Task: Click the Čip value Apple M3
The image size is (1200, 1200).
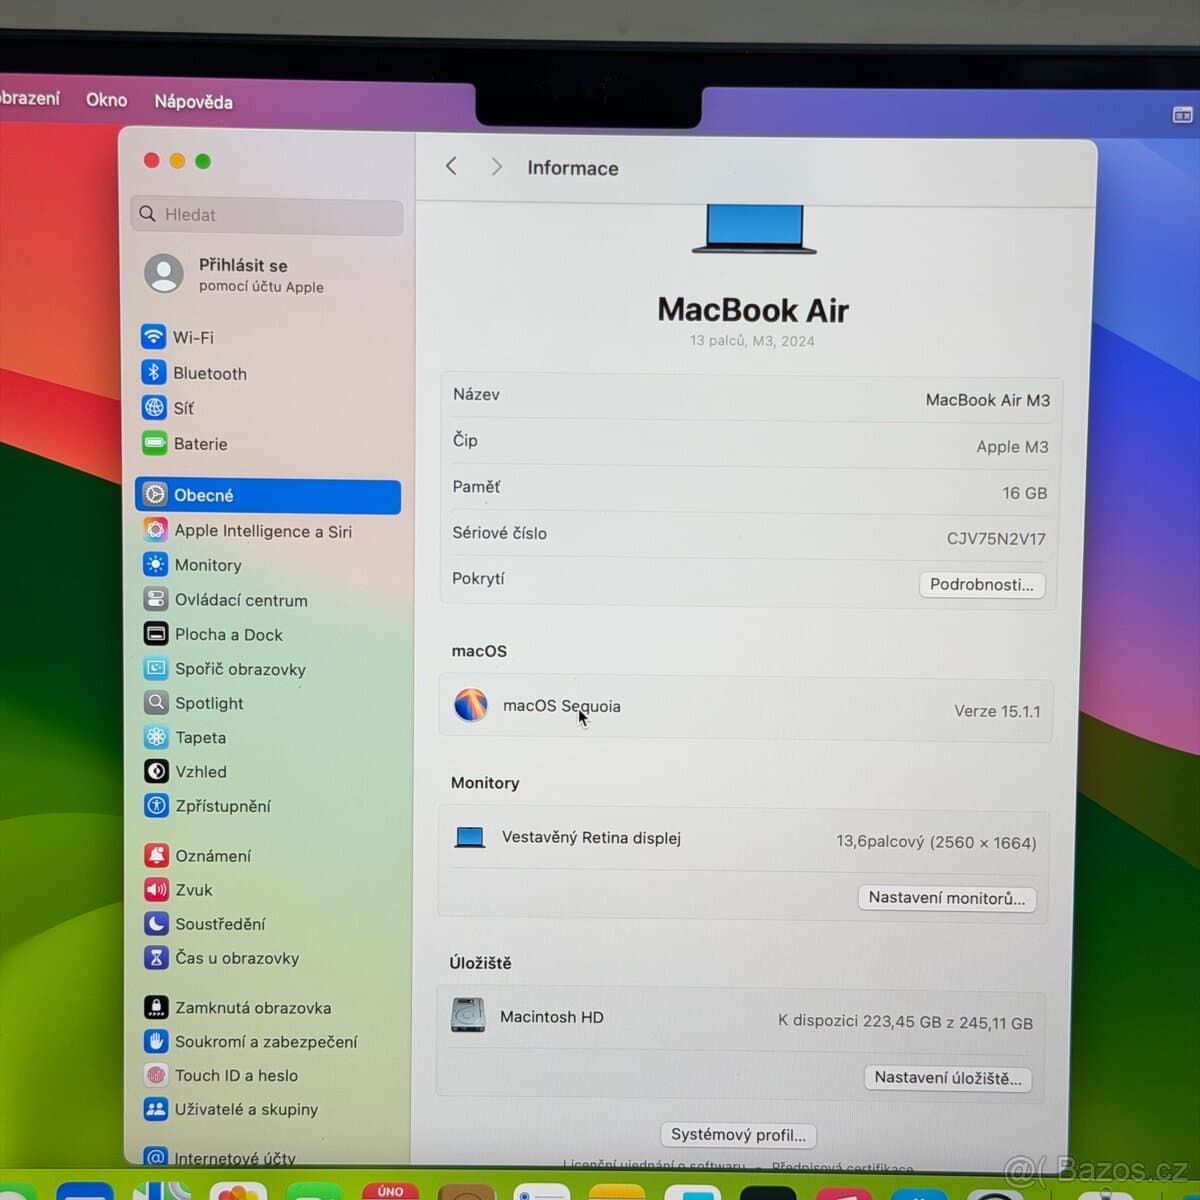Action: pyautogui.click(x=1012, y=447)
